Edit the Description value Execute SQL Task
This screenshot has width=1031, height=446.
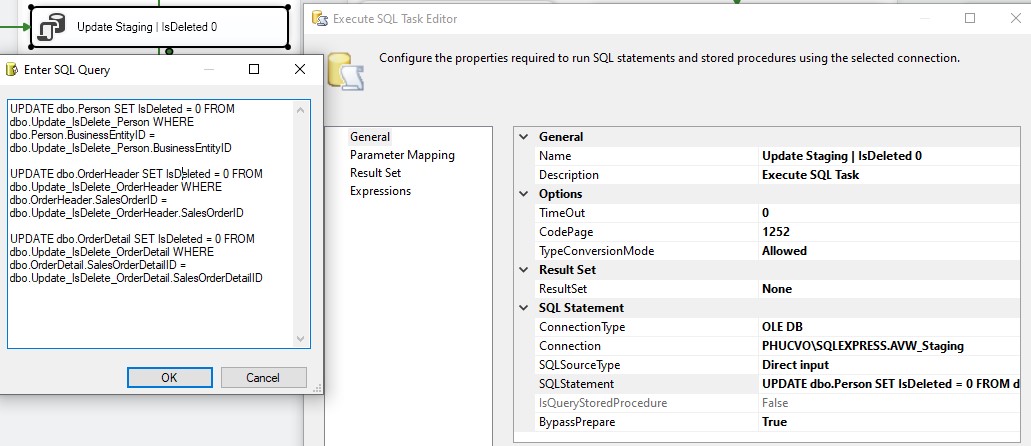coord(810,175)
